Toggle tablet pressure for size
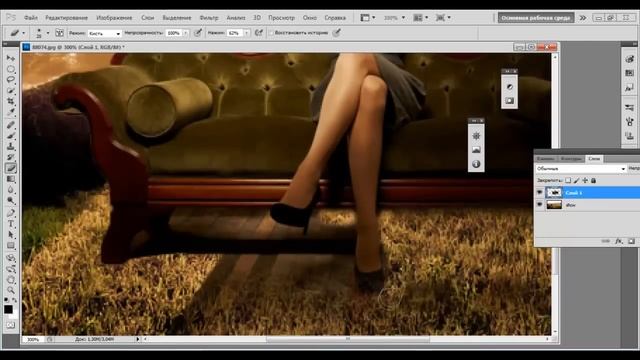 tap(336, 33)
